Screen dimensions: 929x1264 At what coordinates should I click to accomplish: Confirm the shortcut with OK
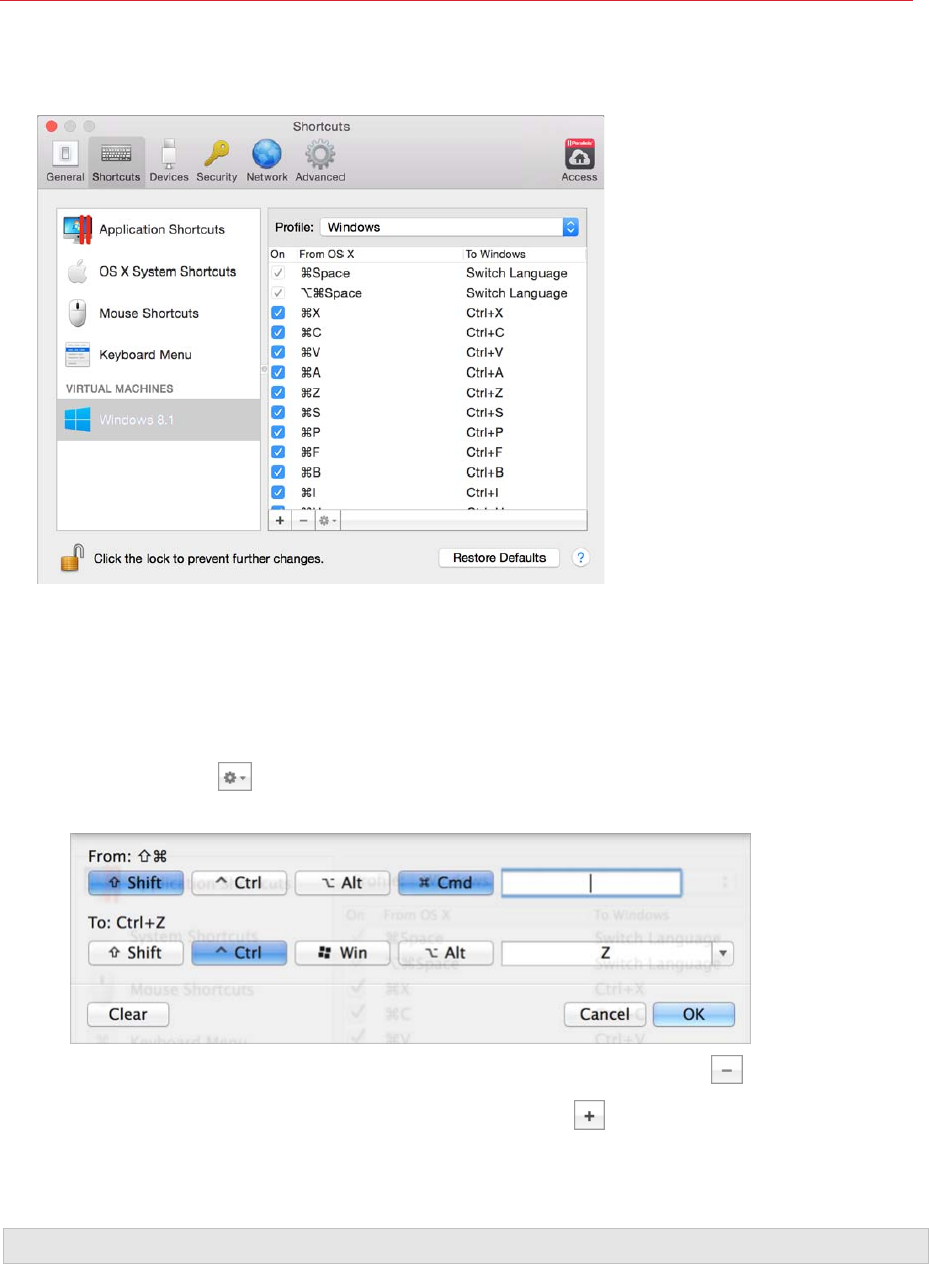tap(694, 1014)
